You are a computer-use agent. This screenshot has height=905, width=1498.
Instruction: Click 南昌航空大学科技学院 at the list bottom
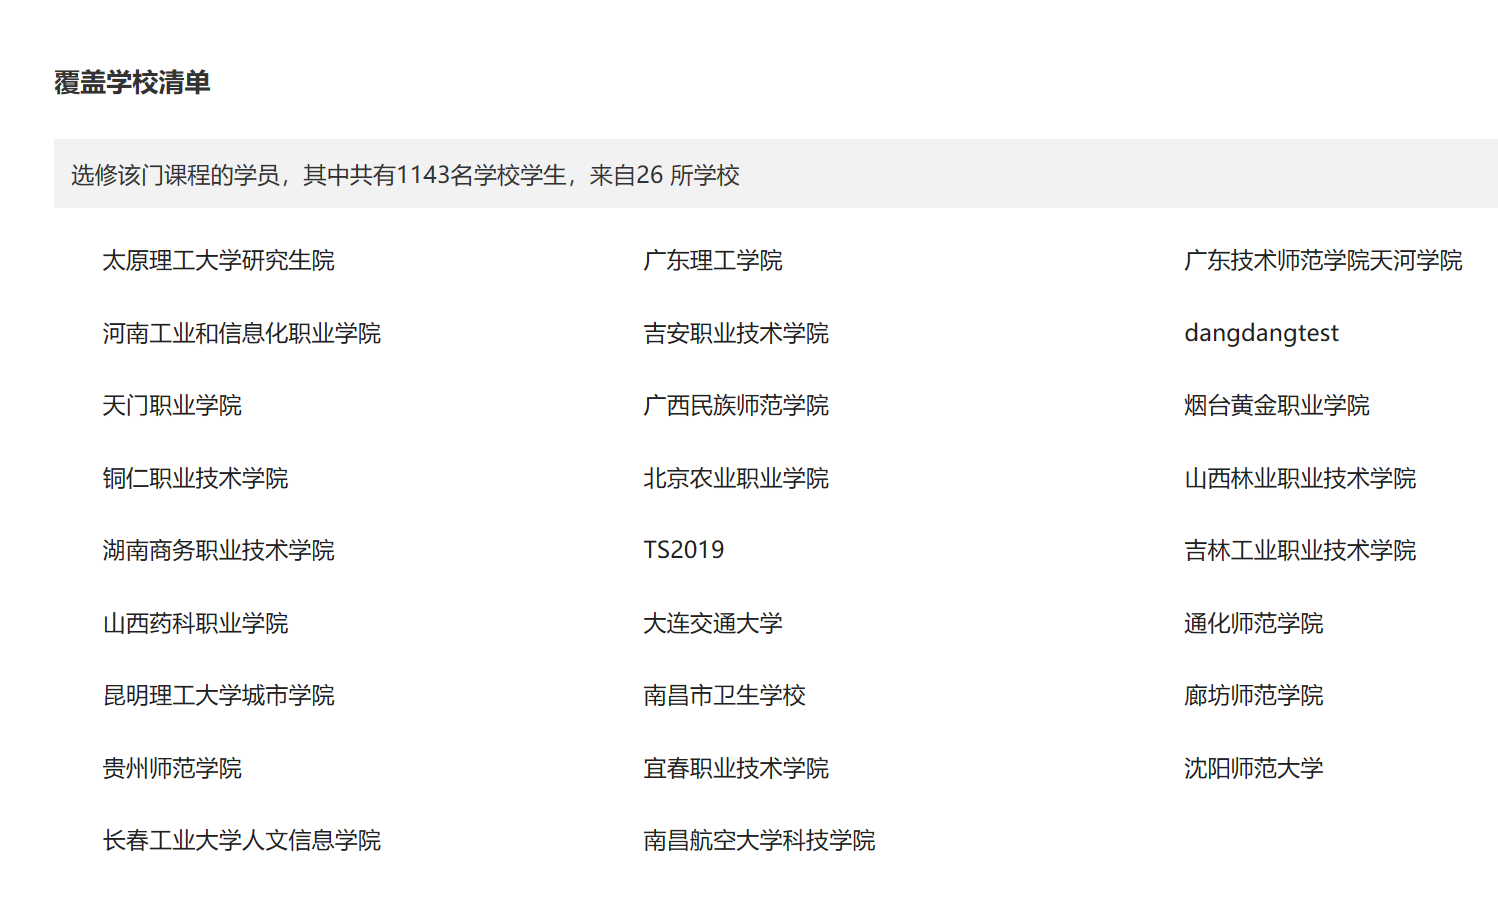tap(758, 841)
